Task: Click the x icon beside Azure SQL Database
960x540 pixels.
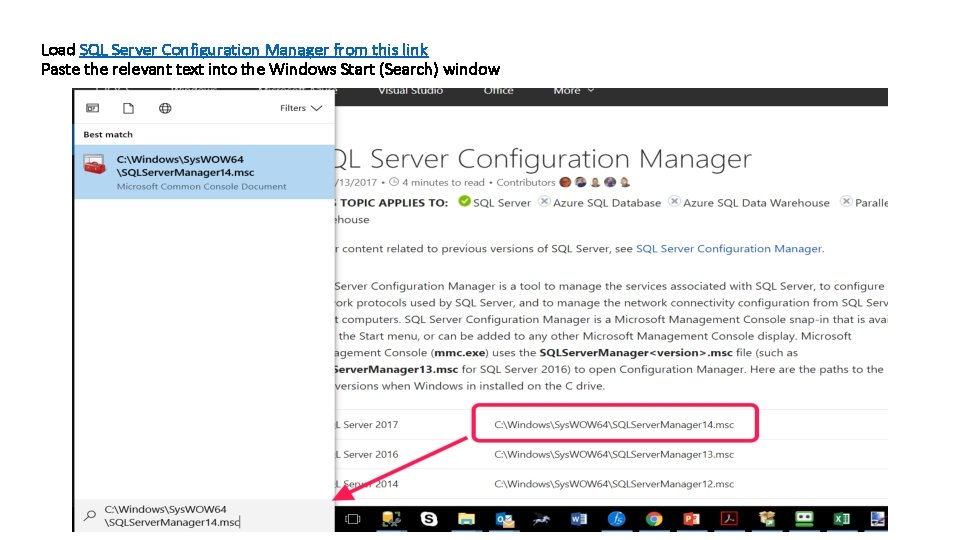Action: 544,201
